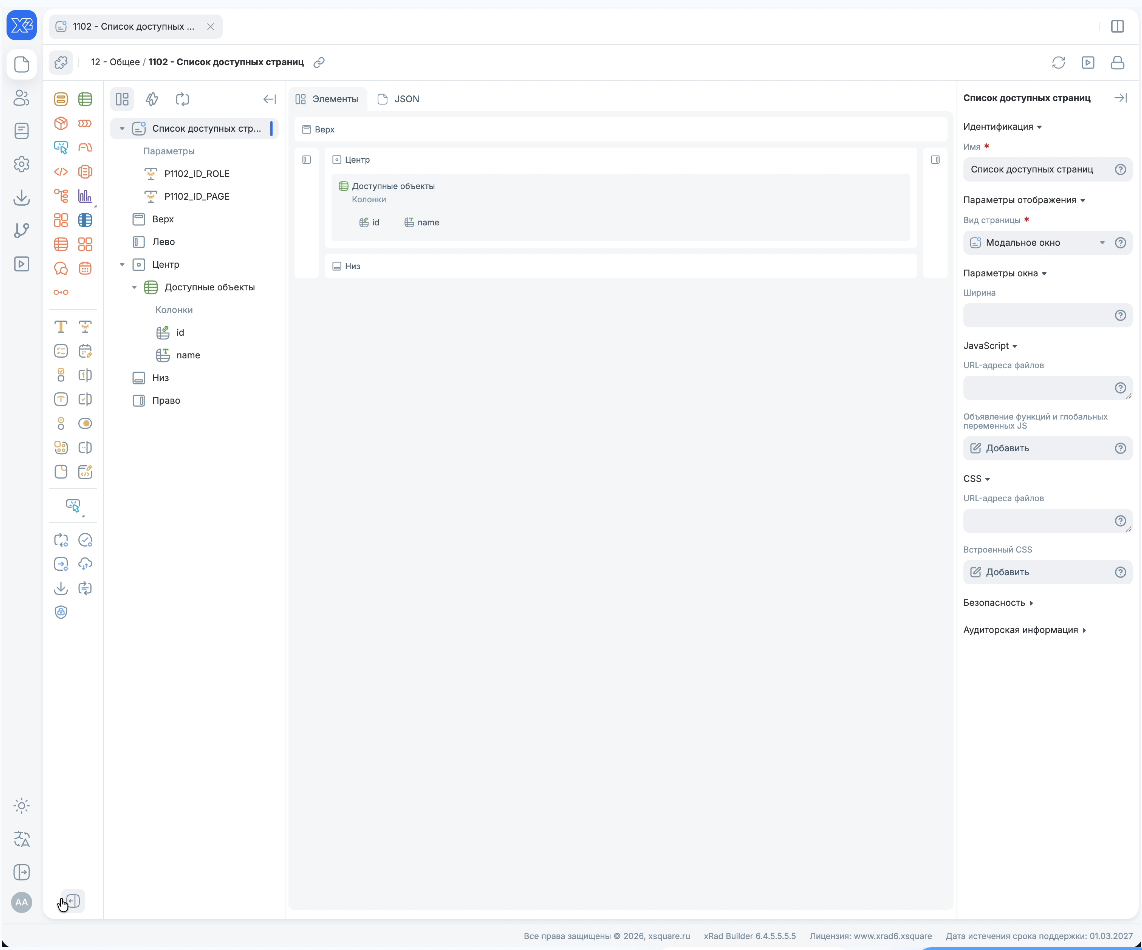Open the users section in left sidebar
The width and height of the screenshot is (1142, 950).
tap(22, 98)
